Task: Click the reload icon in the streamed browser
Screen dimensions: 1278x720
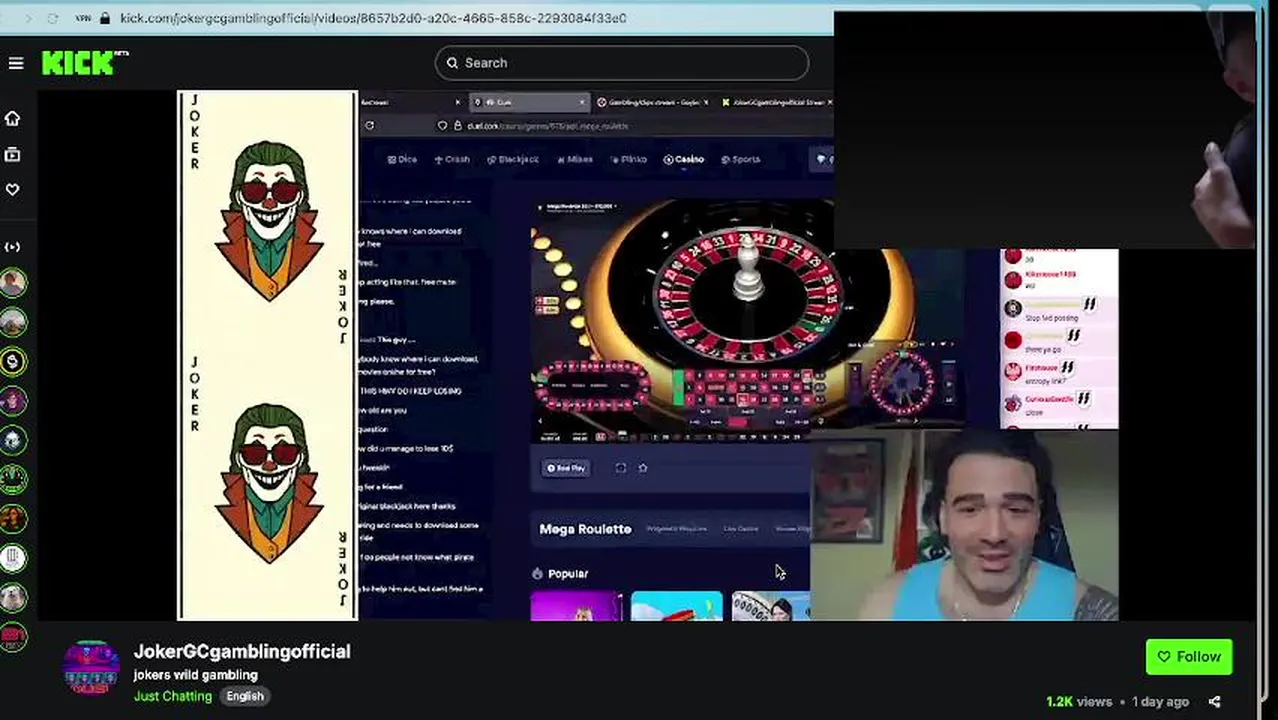Action: click(370, 126)
